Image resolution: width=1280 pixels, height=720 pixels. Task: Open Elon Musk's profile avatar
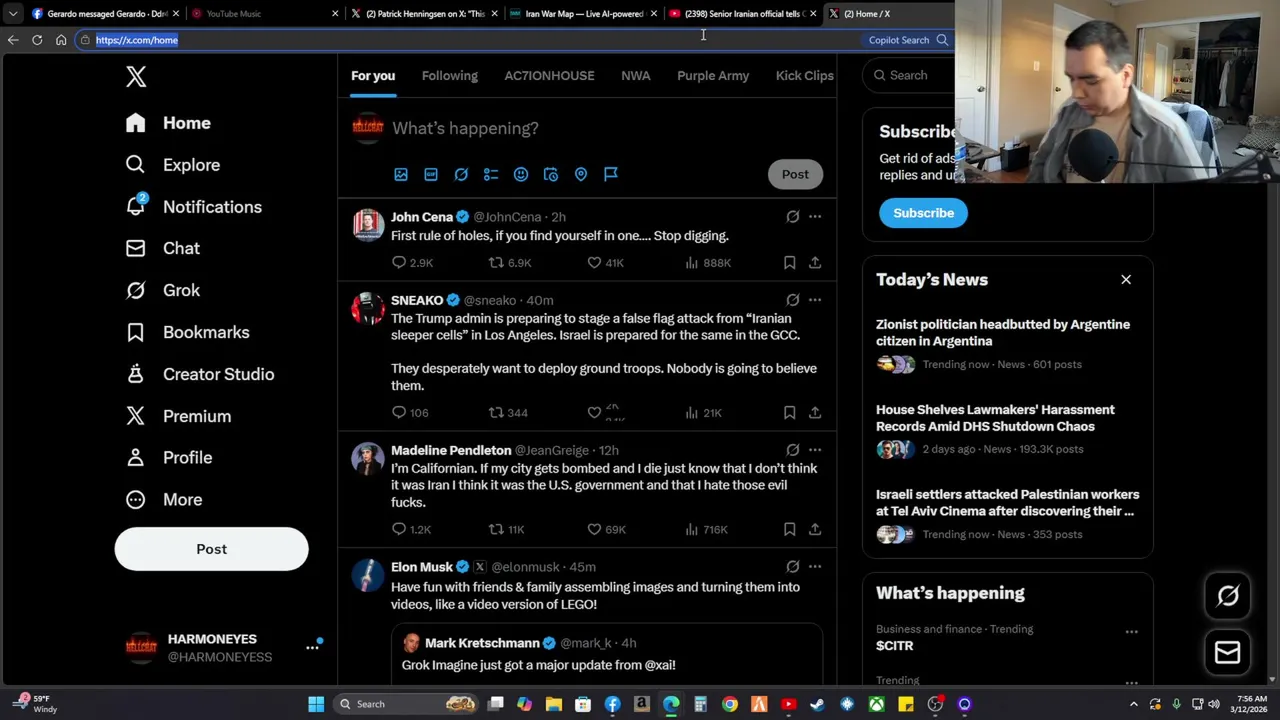368,575
